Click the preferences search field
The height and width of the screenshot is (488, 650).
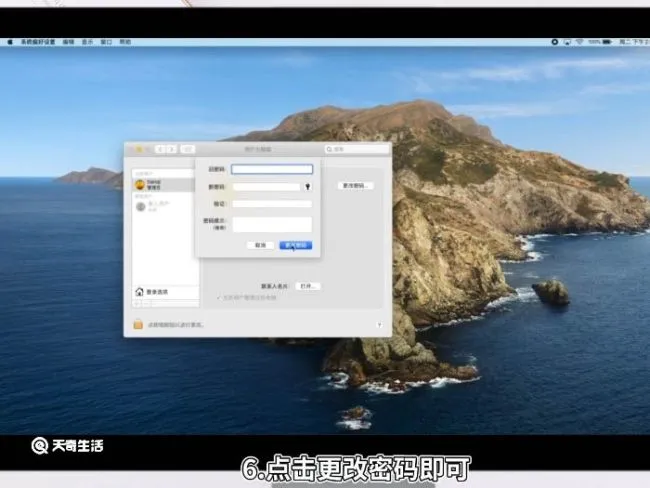pyautogui.click(x=357, y=149)
